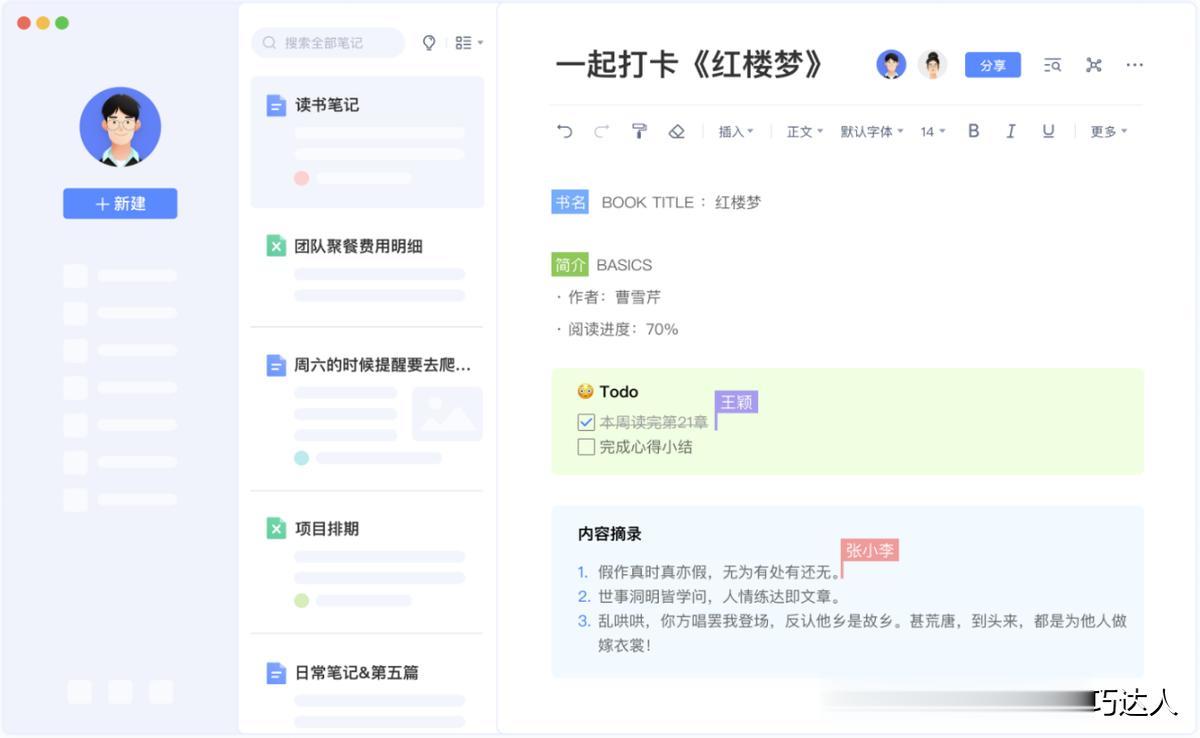Viewport: 1200px width, 738px height.
Task: Click the title 一起打卡《红楼梦》
Action: tap(690, 65)
